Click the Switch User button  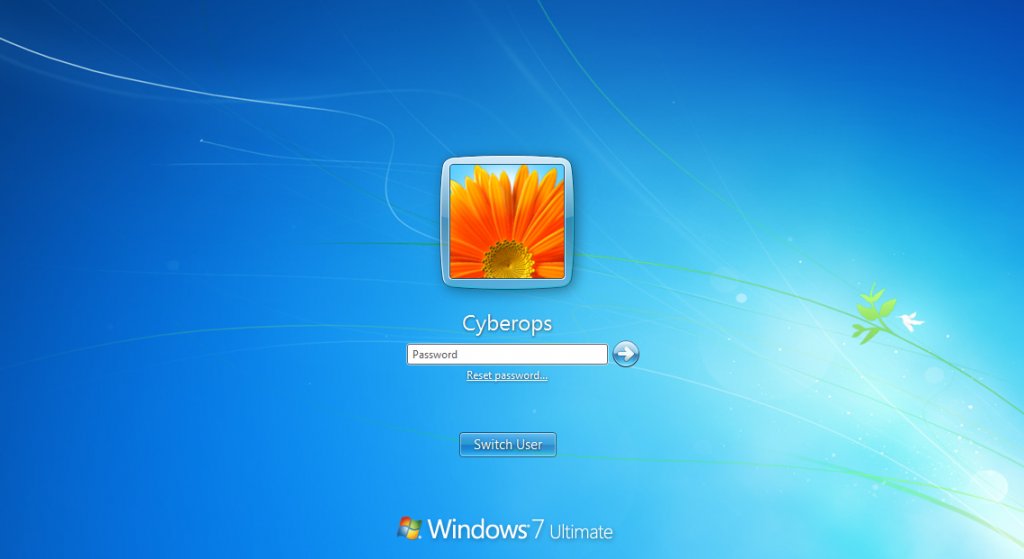(x=507, y=444)
